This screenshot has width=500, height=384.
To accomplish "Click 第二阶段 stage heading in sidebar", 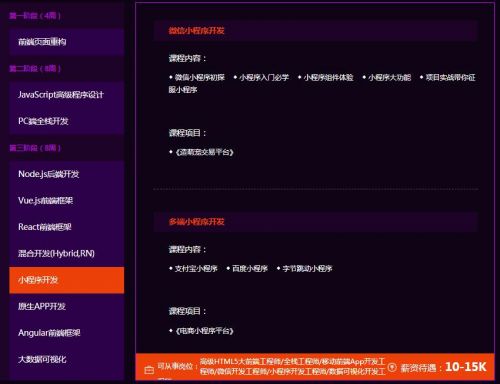I will [x=35, y=68].
